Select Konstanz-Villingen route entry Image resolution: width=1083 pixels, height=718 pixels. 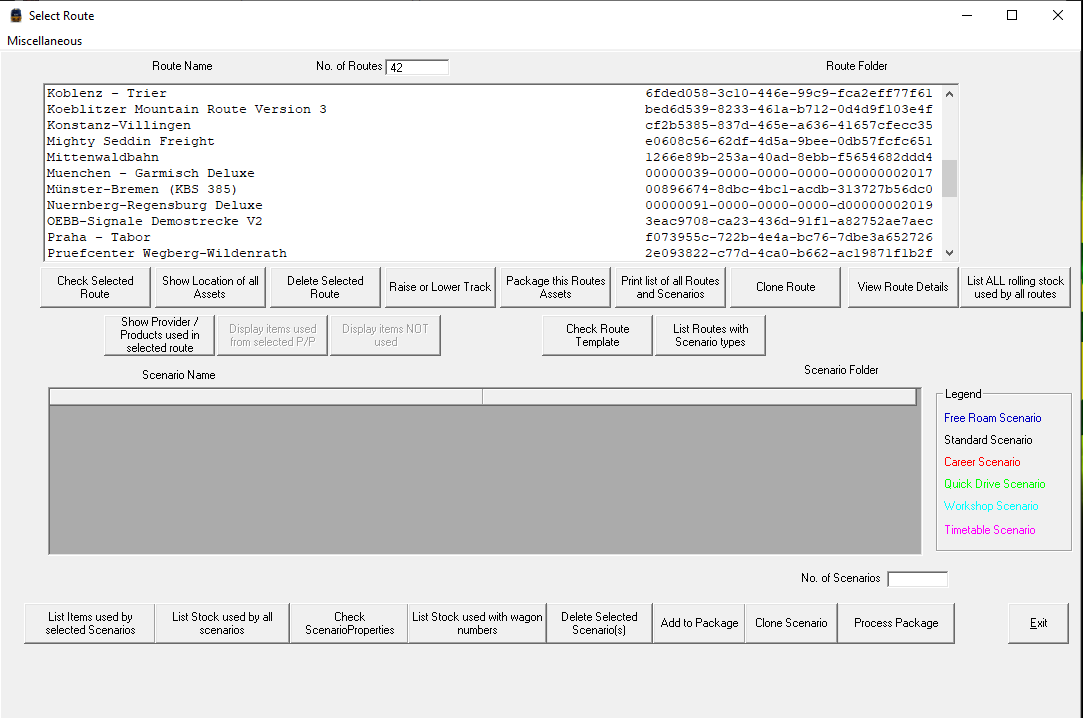tap(117, 125)
